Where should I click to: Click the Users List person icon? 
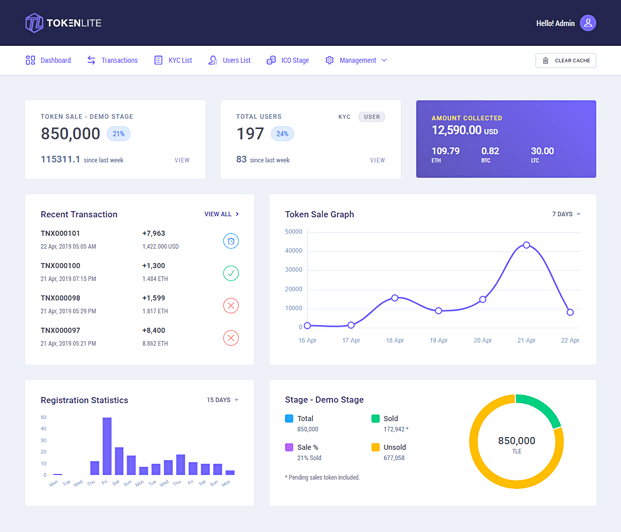[213, 60]
